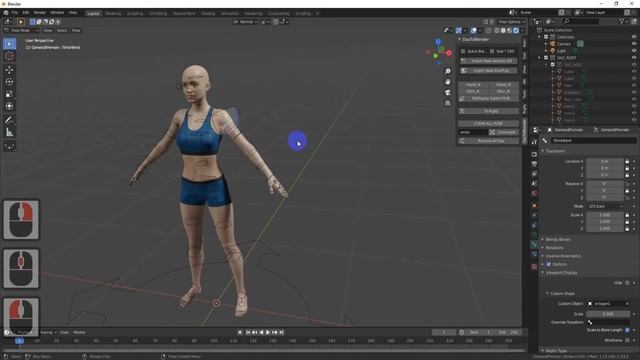Click the CLEAR ALL POSE button
The width and height of the screenshot is (640, 360).
[488, 124]
